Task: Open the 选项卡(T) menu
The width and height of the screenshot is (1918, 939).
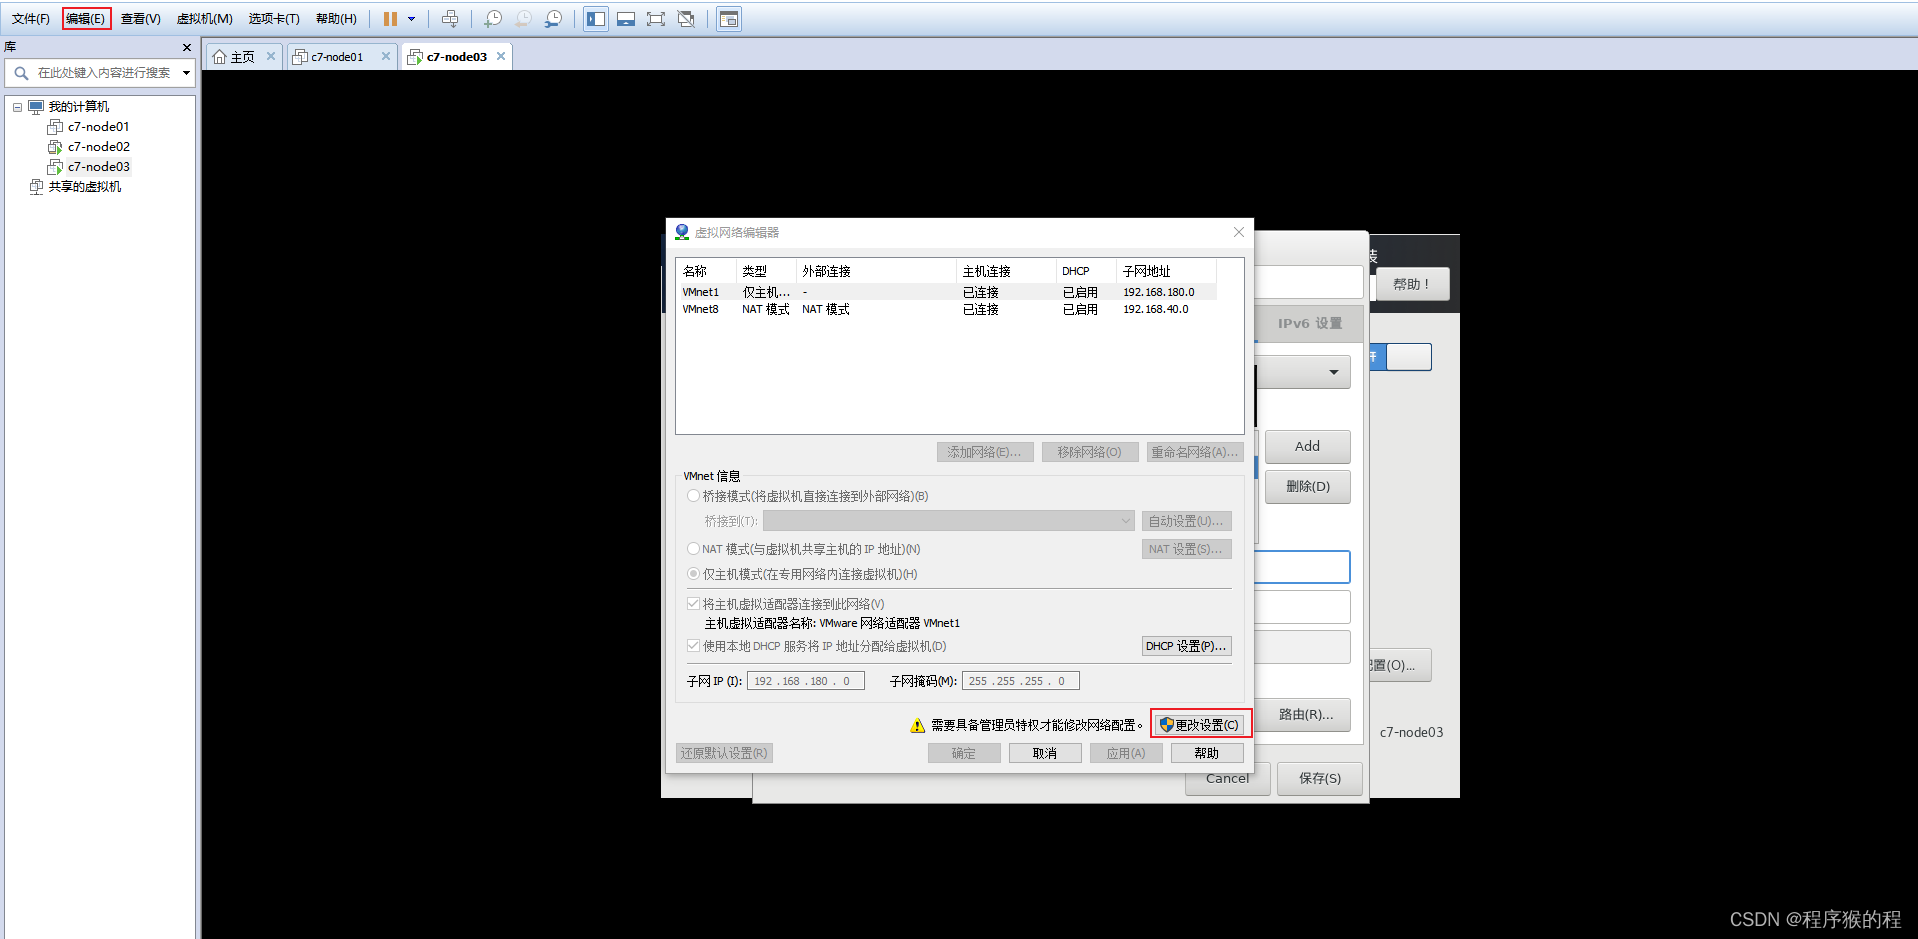Action: pyautogui.click(x=274, y=19)
